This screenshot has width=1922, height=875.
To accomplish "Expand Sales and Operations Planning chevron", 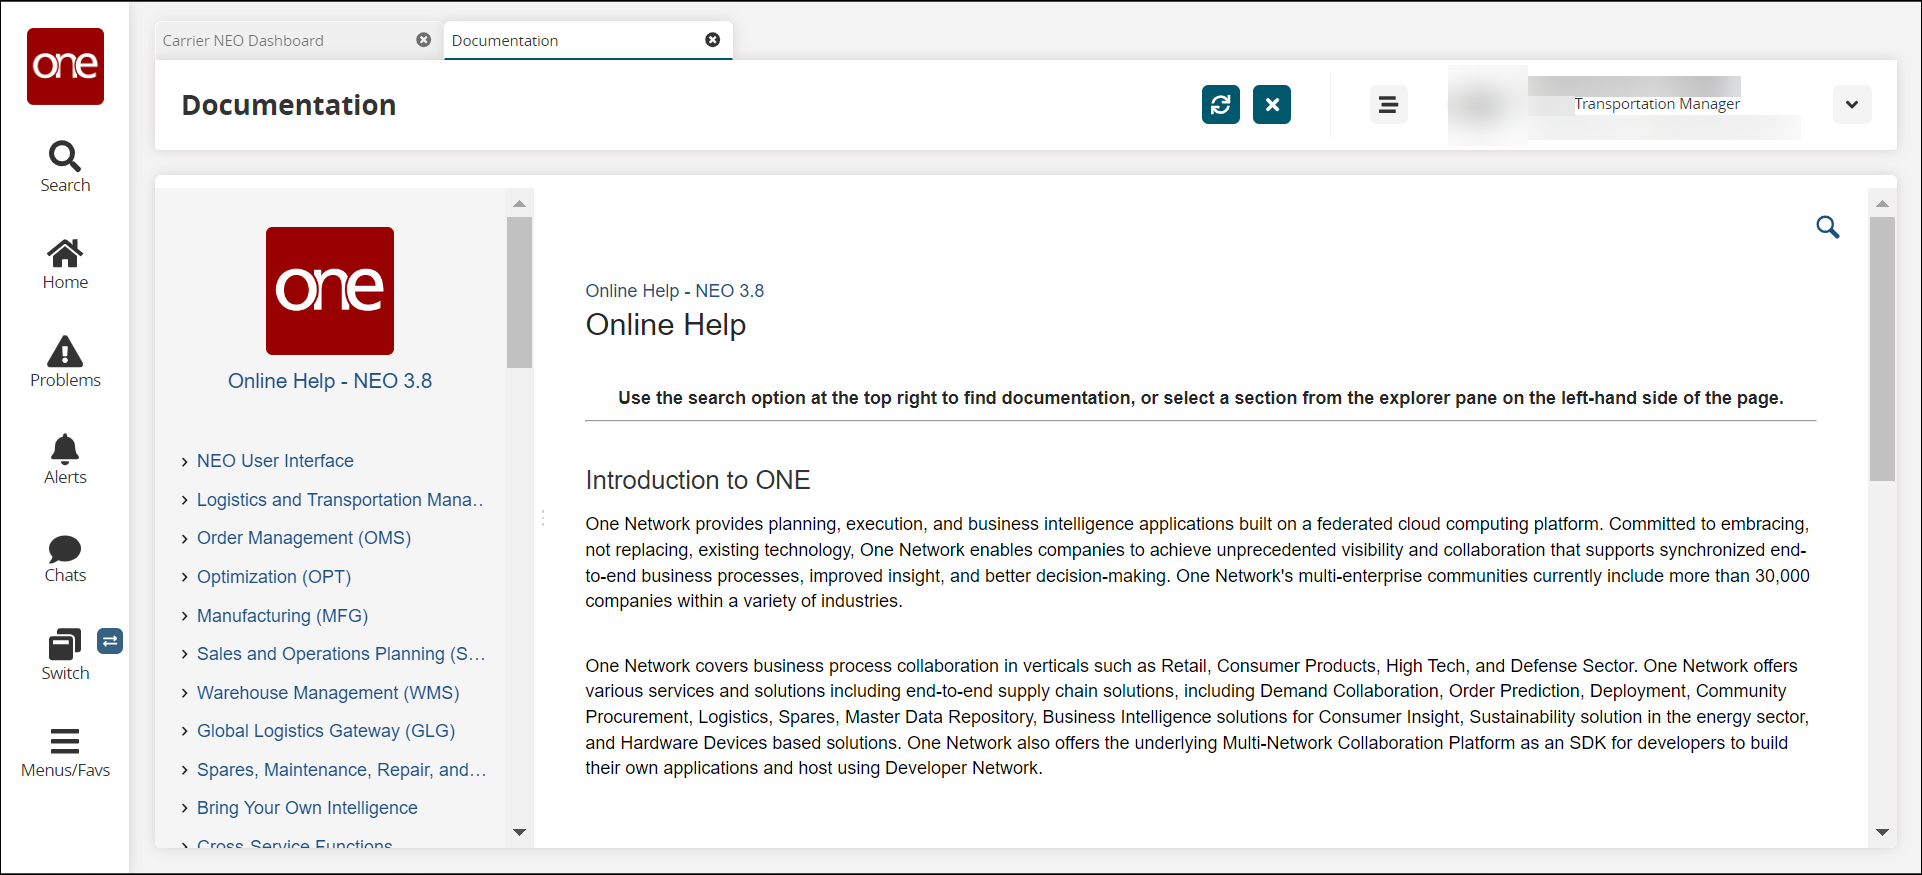I will pos(185,655).
